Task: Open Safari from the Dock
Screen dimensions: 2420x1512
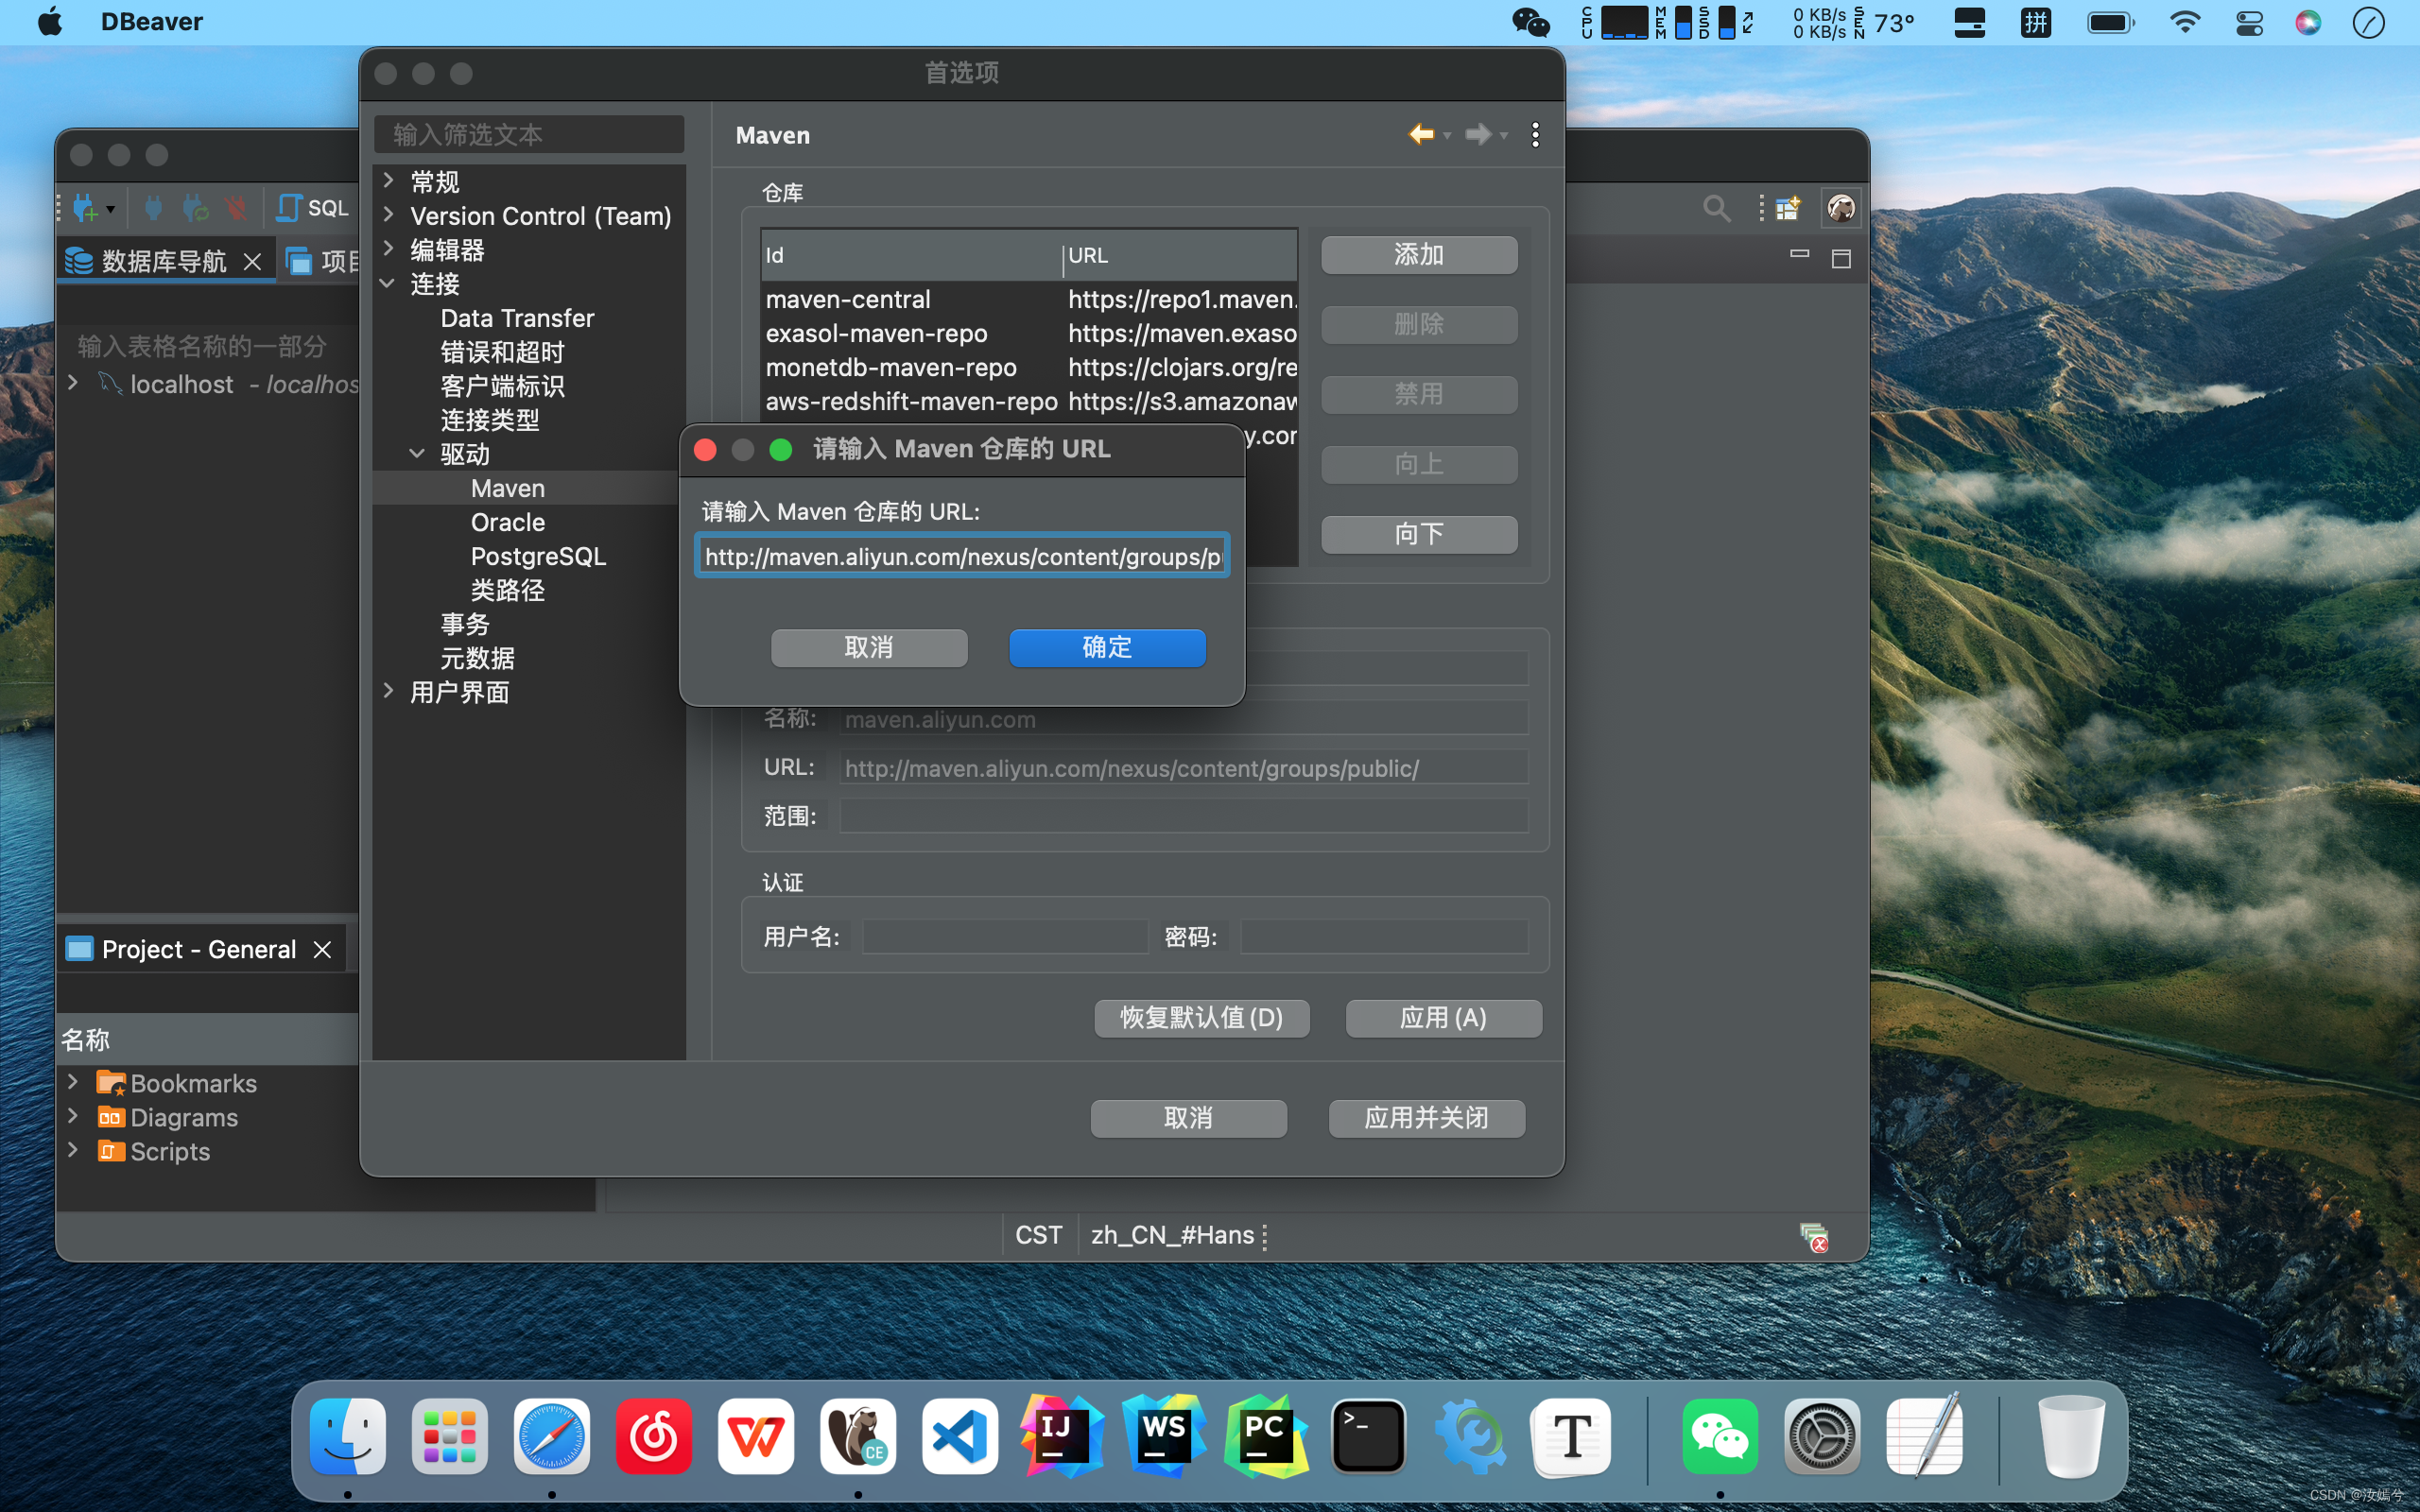Action: click(552, 1437)
